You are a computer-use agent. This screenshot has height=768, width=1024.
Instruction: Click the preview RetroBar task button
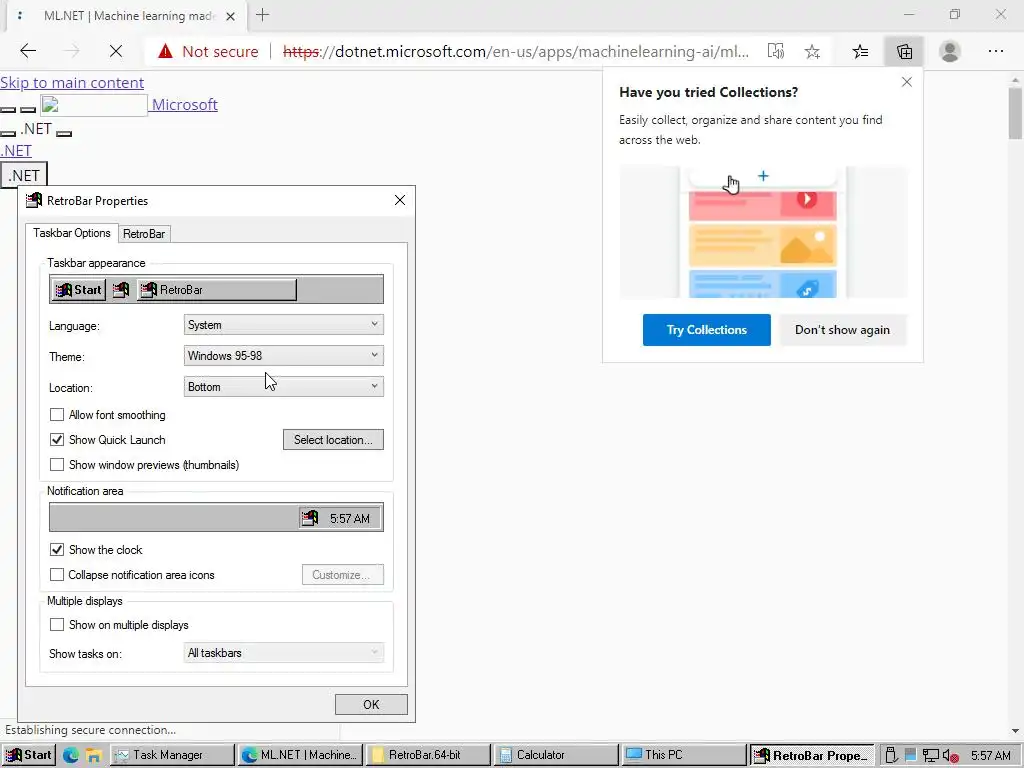pos(216,289)
